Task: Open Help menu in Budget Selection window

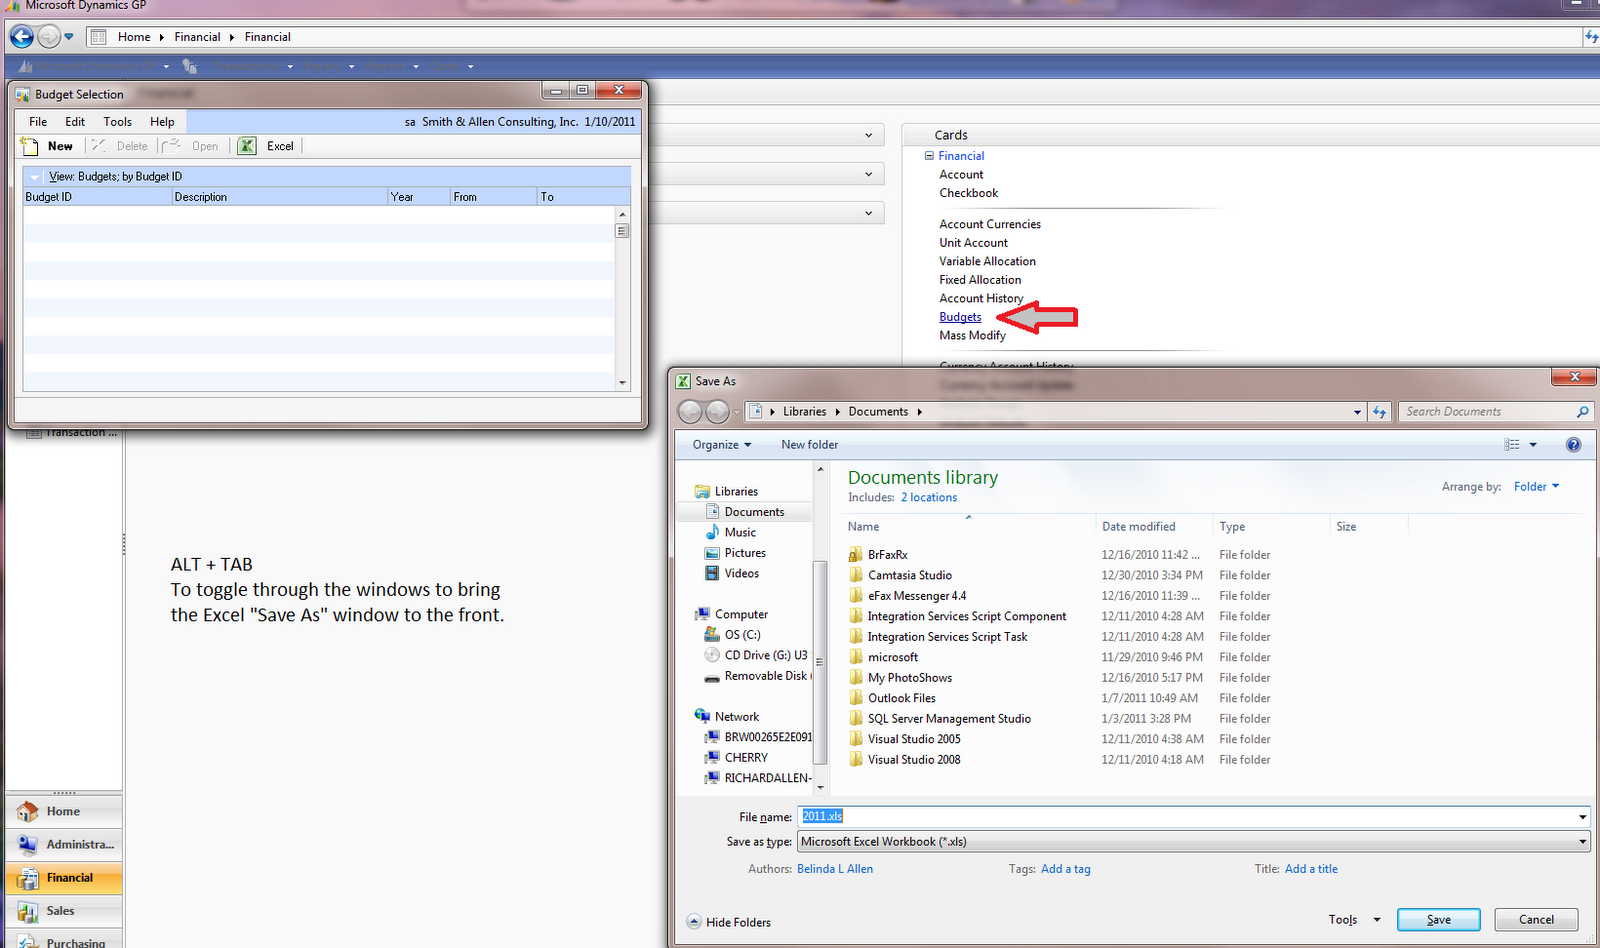Action: pos(162,122)
